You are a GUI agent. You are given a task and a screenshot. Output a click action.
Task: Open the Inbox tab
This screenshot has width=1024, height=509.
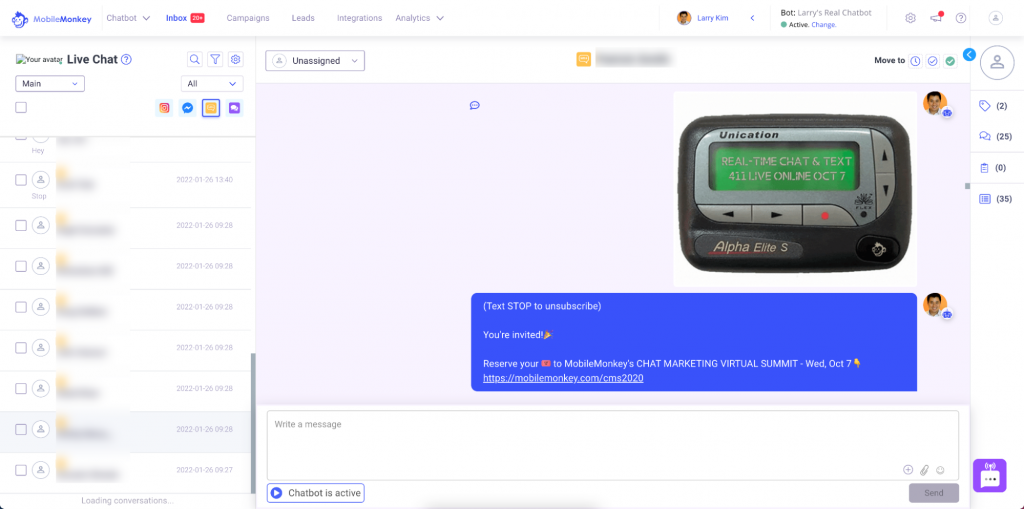(x=185, y=18)
